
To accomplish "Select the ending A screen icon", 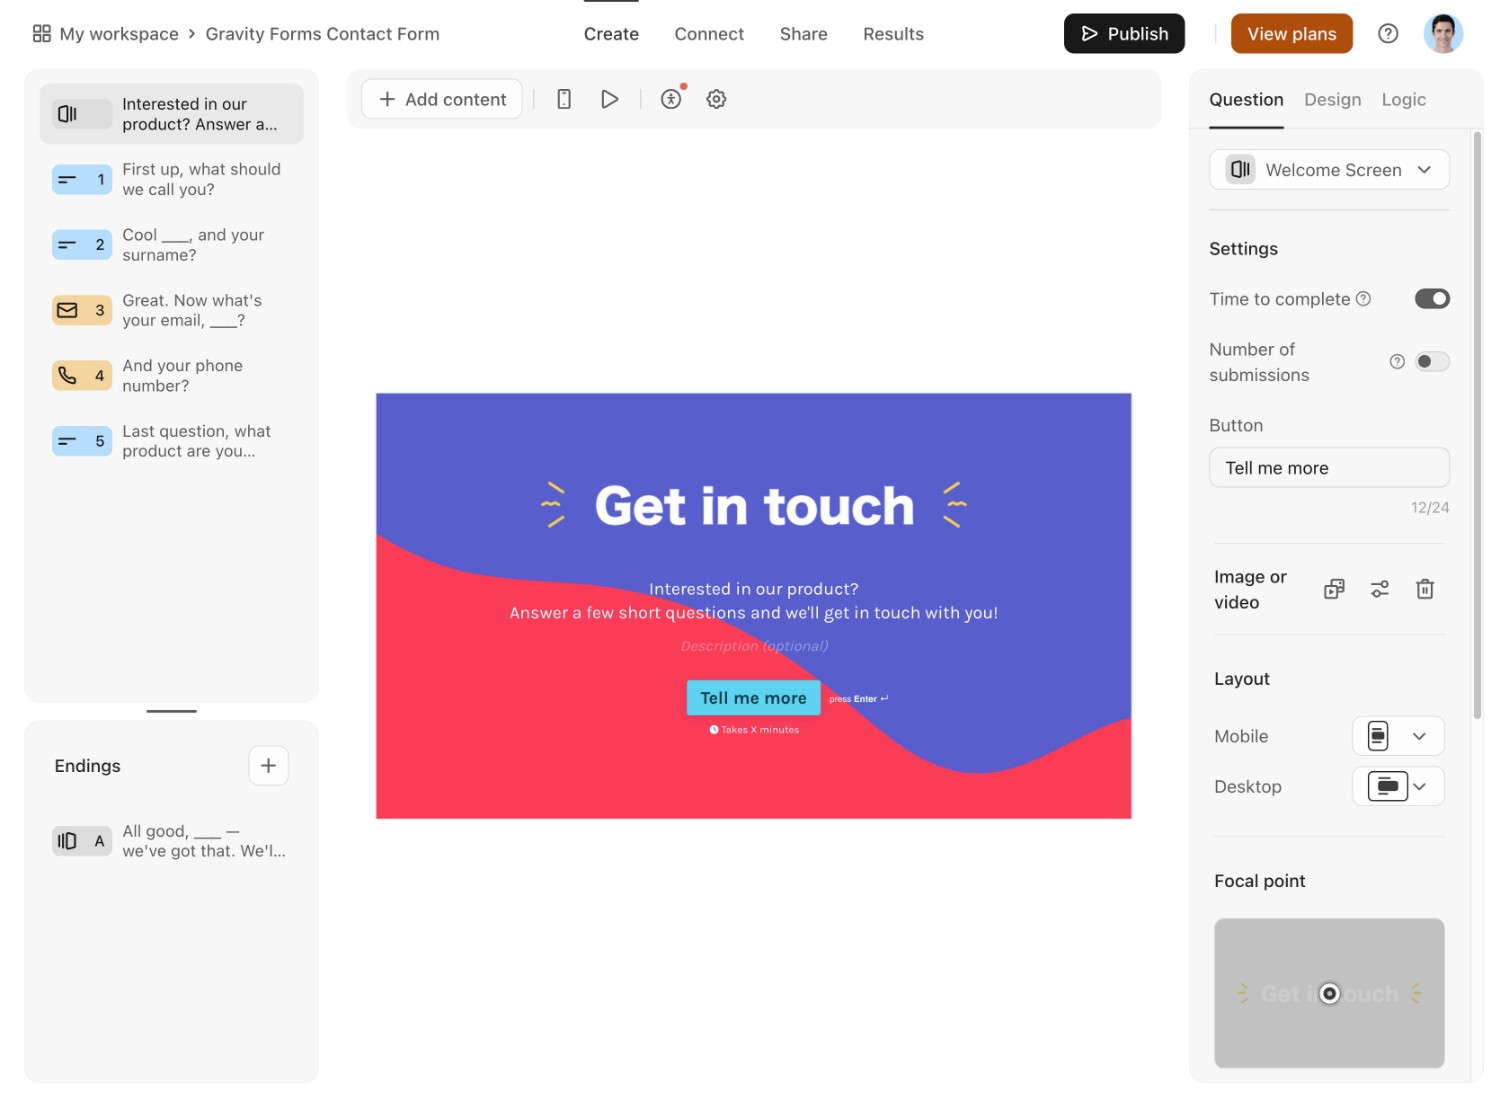I will pos(82,841).
